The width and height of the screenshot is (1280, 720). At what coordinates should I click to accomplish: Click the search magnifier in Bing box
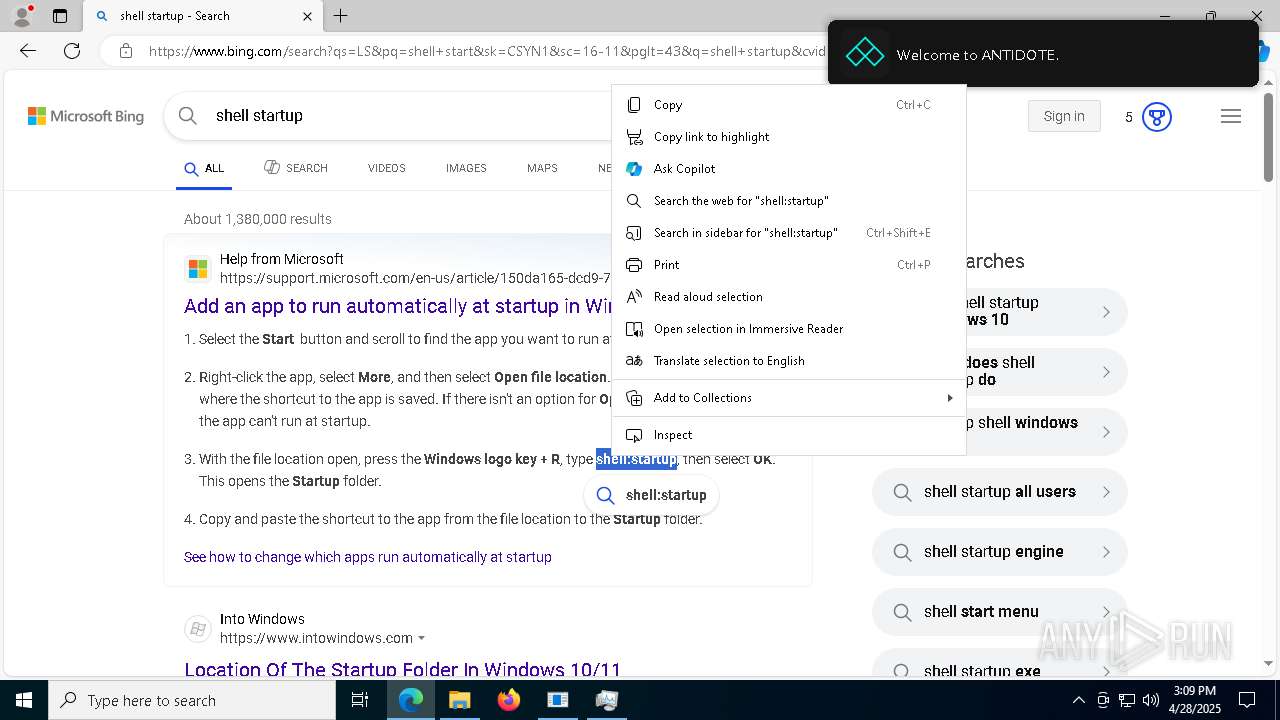(187, 116)
